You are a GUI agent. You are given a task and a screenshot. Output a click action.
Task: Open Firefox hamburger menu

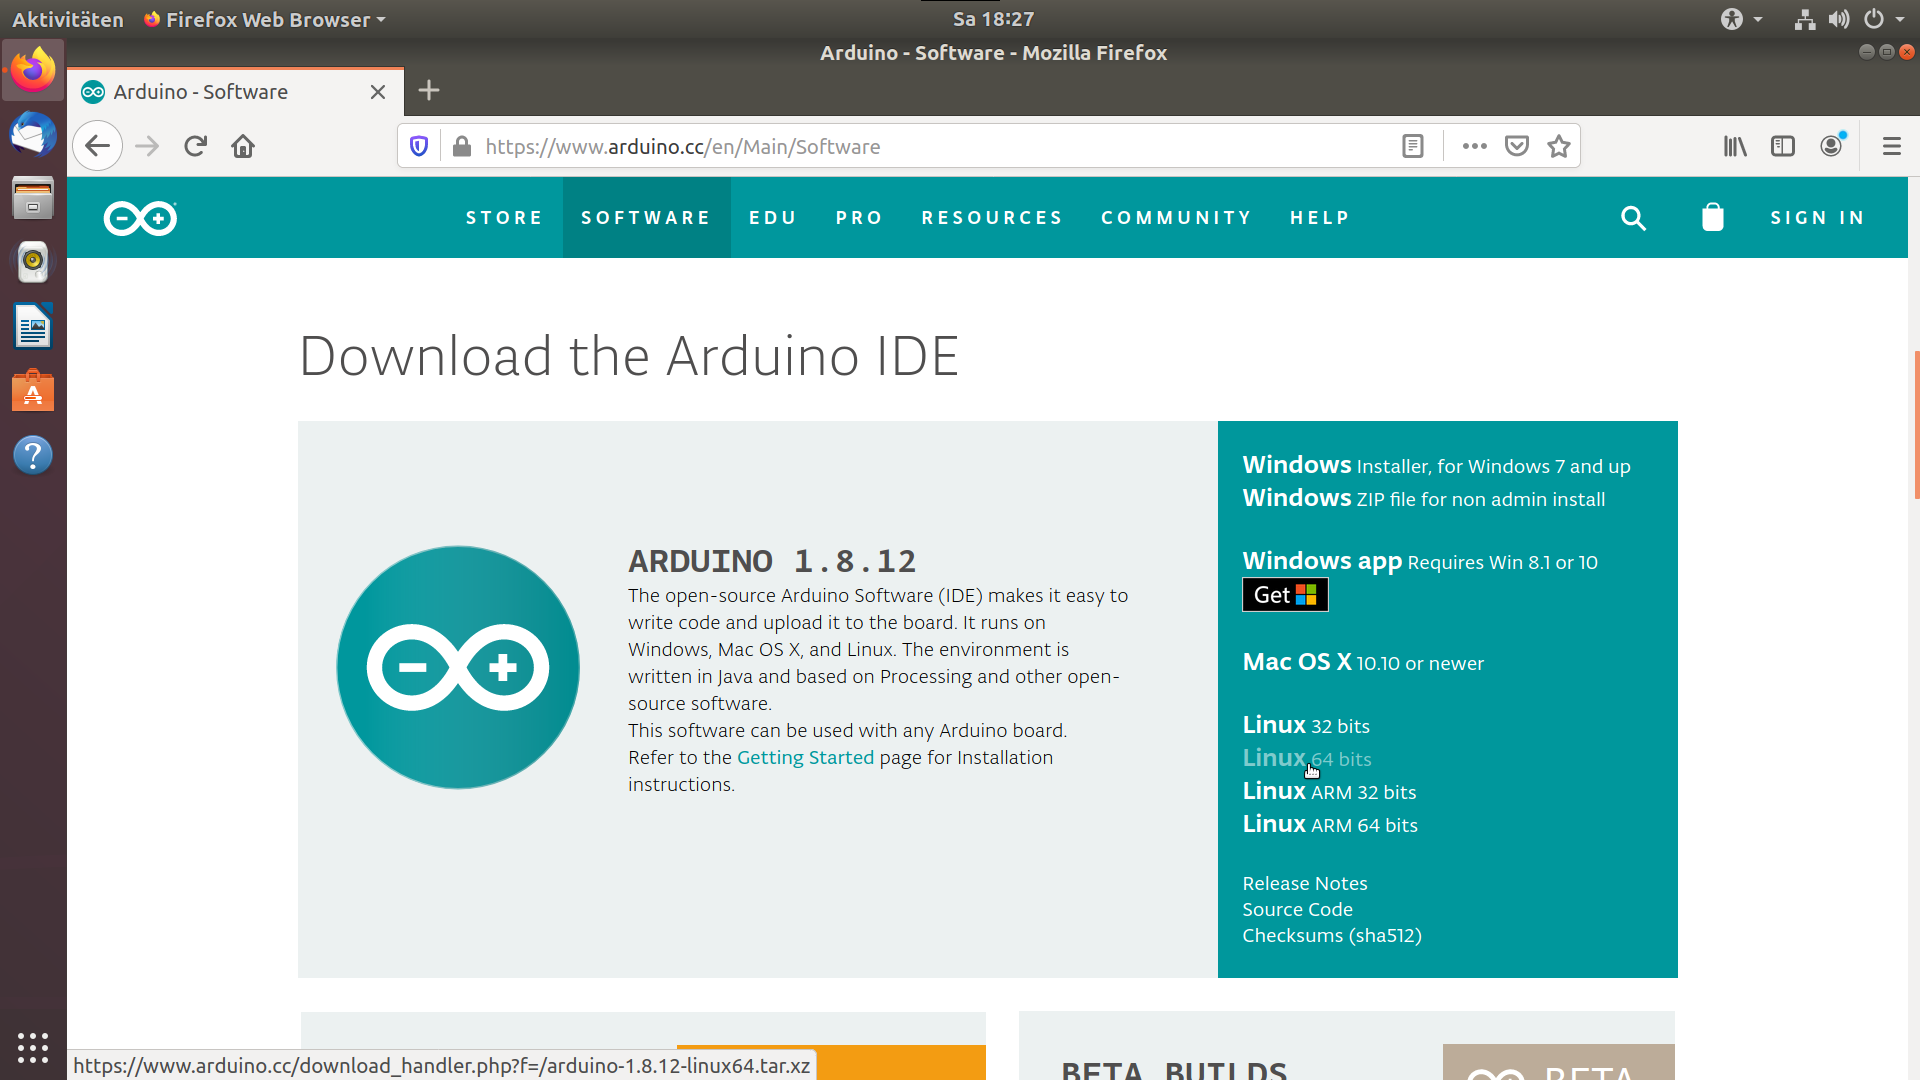coord(1891,146)
